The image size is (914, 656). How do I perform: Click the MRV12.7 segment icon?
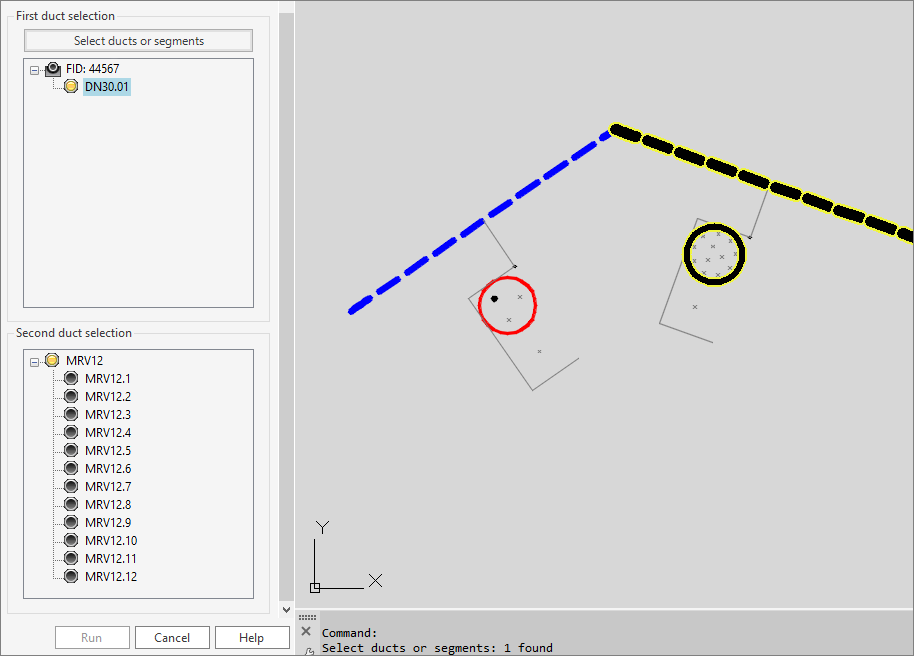71,486
